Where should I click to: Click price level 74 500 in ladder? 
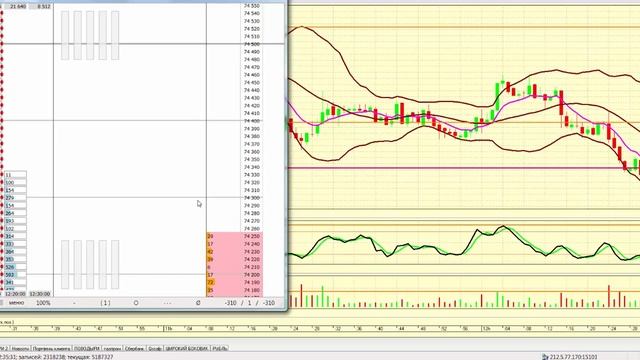[252, 44]
